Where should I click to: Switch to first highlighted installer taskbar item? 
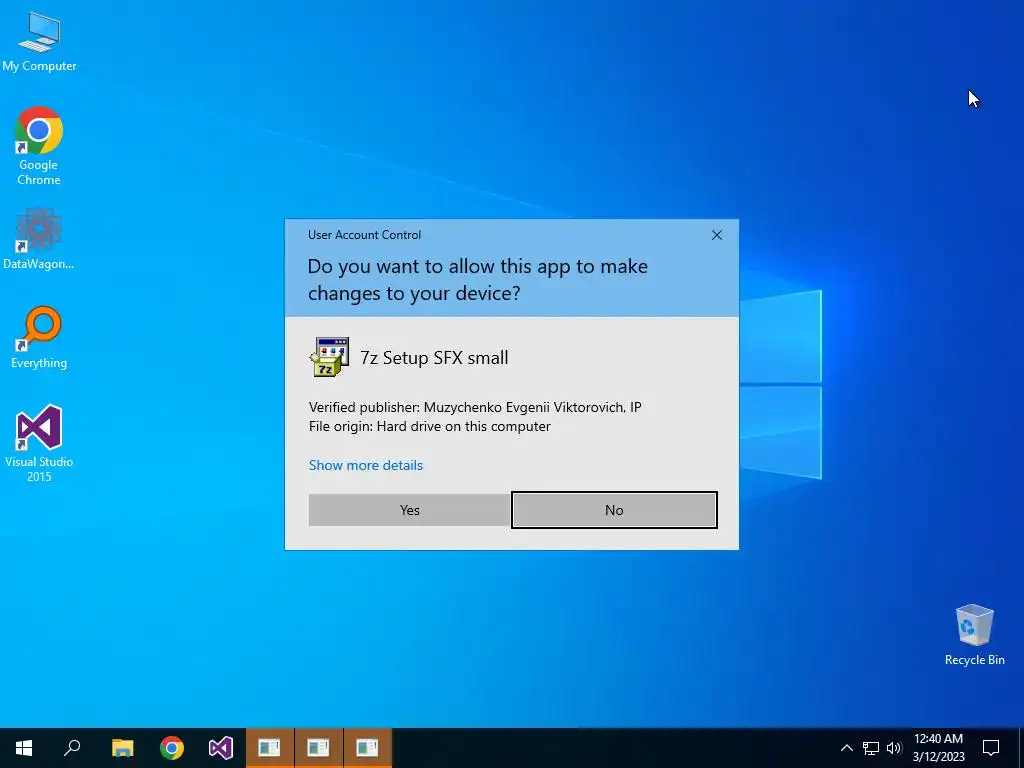pos(270,748)
